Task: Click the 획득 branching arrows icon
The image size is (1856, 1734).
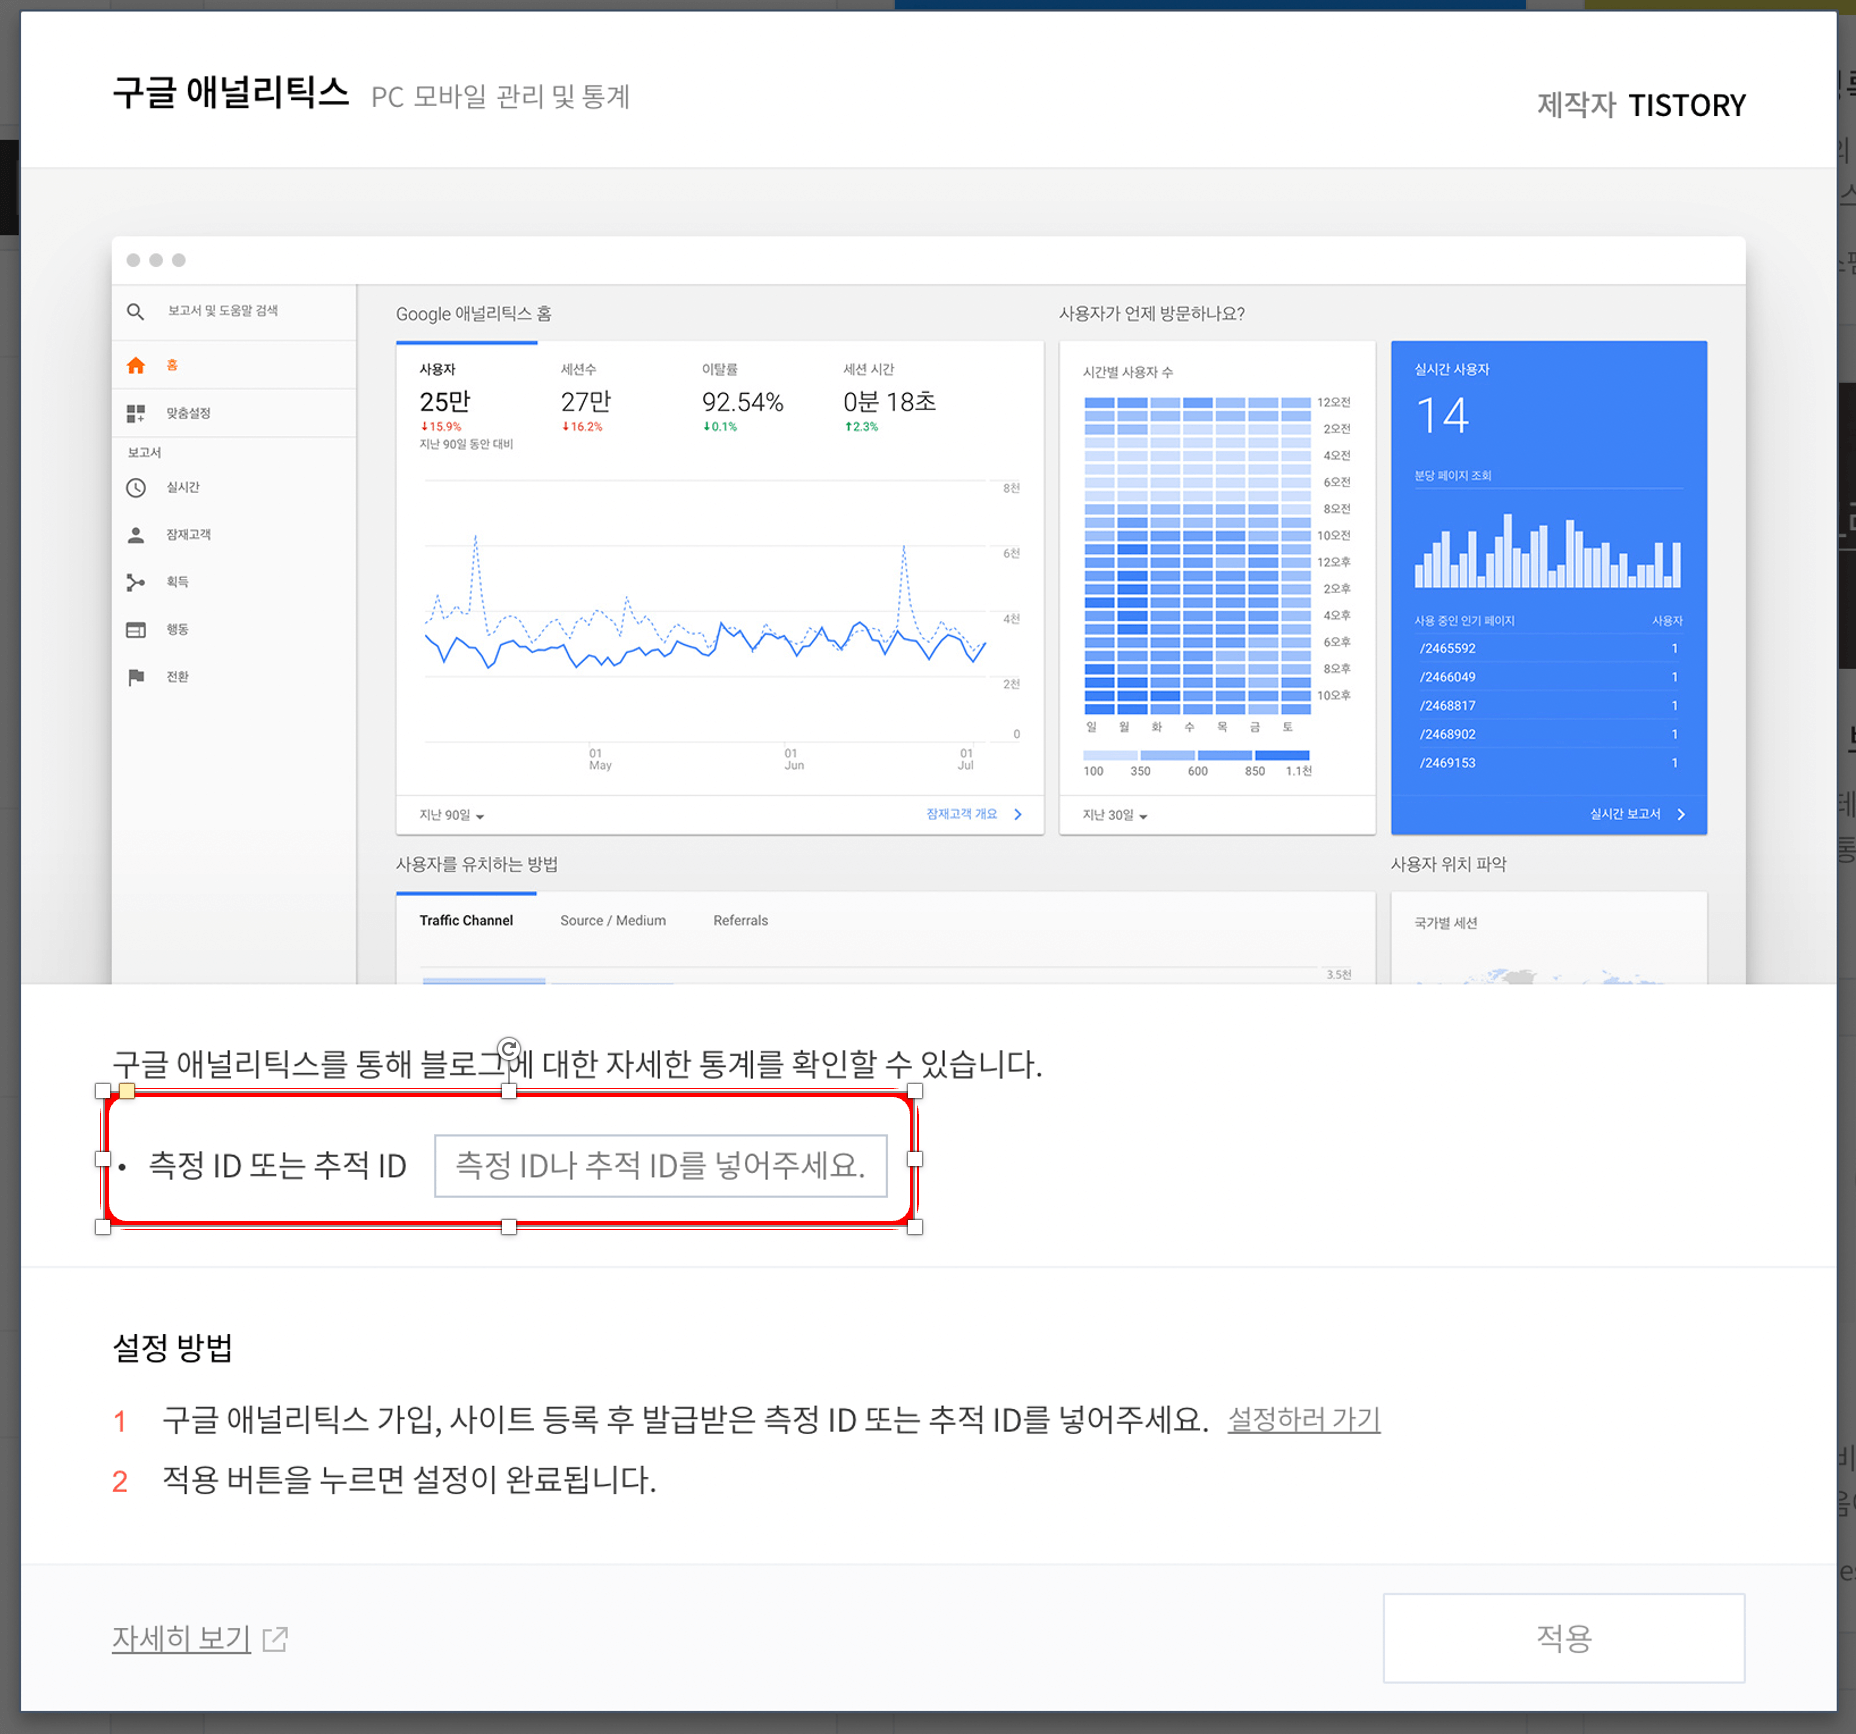Action: point(136,582)
